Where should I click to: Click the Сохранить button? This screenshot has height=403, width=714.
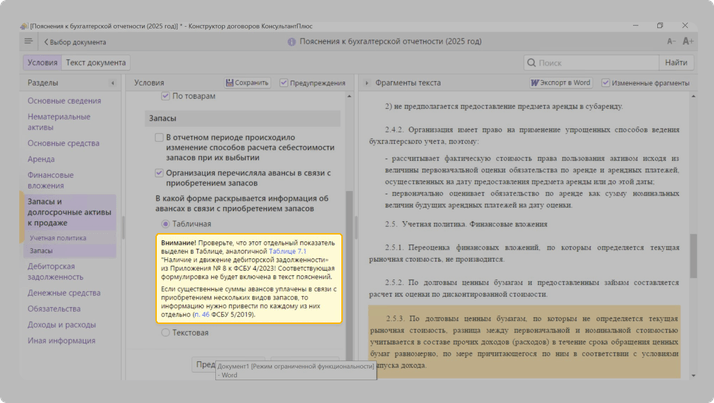coord(247,82)
